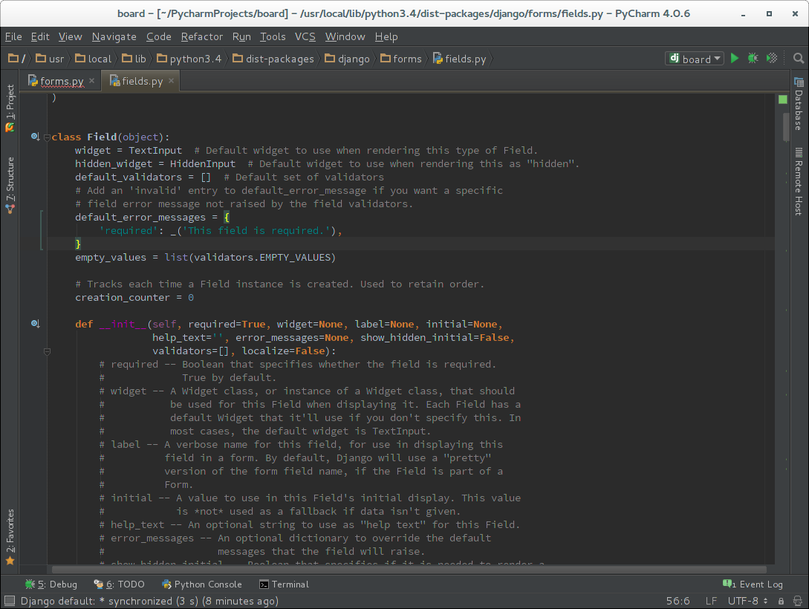Click the forms folder breadcrumb

(x=401, y=58)
